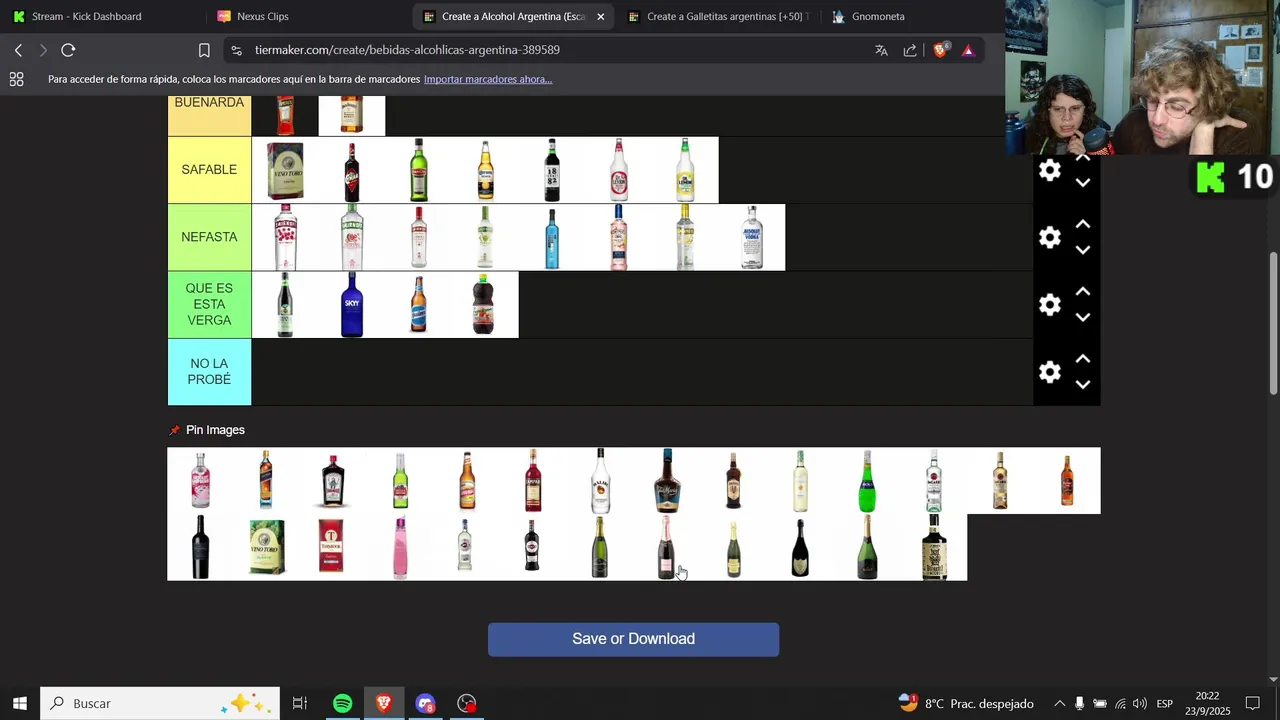Open the Brave Shields lion icon
This screenshot has height=720, width=1280.
(x=940, y=50)
